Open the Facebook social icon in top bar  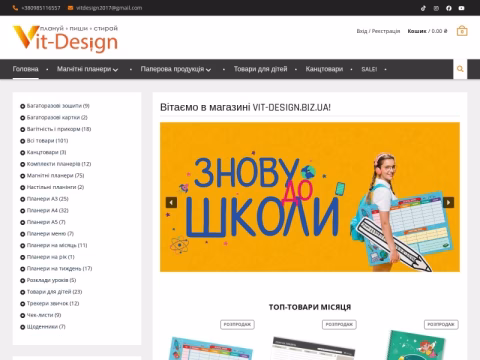point(449,8)
